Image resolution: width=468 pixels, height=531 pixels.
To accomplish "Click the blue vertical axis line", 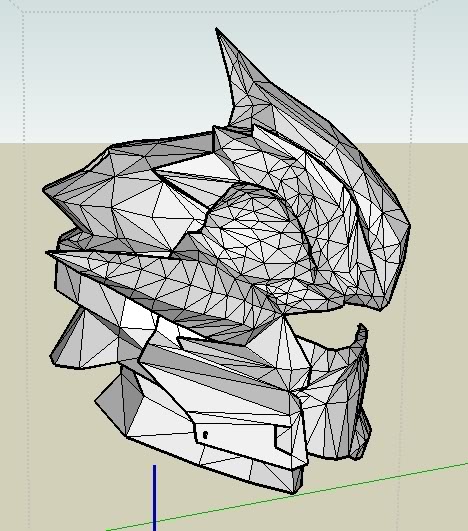I will click(x=154, y=498).
